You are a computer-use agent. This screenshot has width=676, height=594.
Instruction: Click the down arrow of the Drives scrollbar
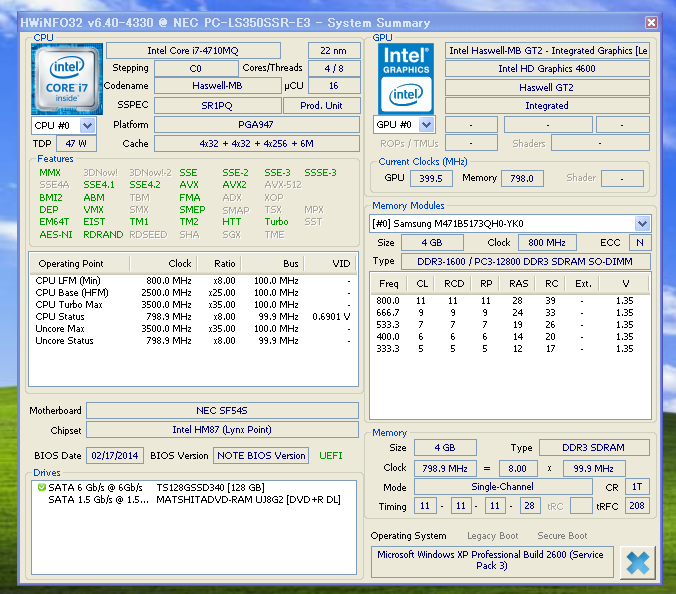(348, 568)
